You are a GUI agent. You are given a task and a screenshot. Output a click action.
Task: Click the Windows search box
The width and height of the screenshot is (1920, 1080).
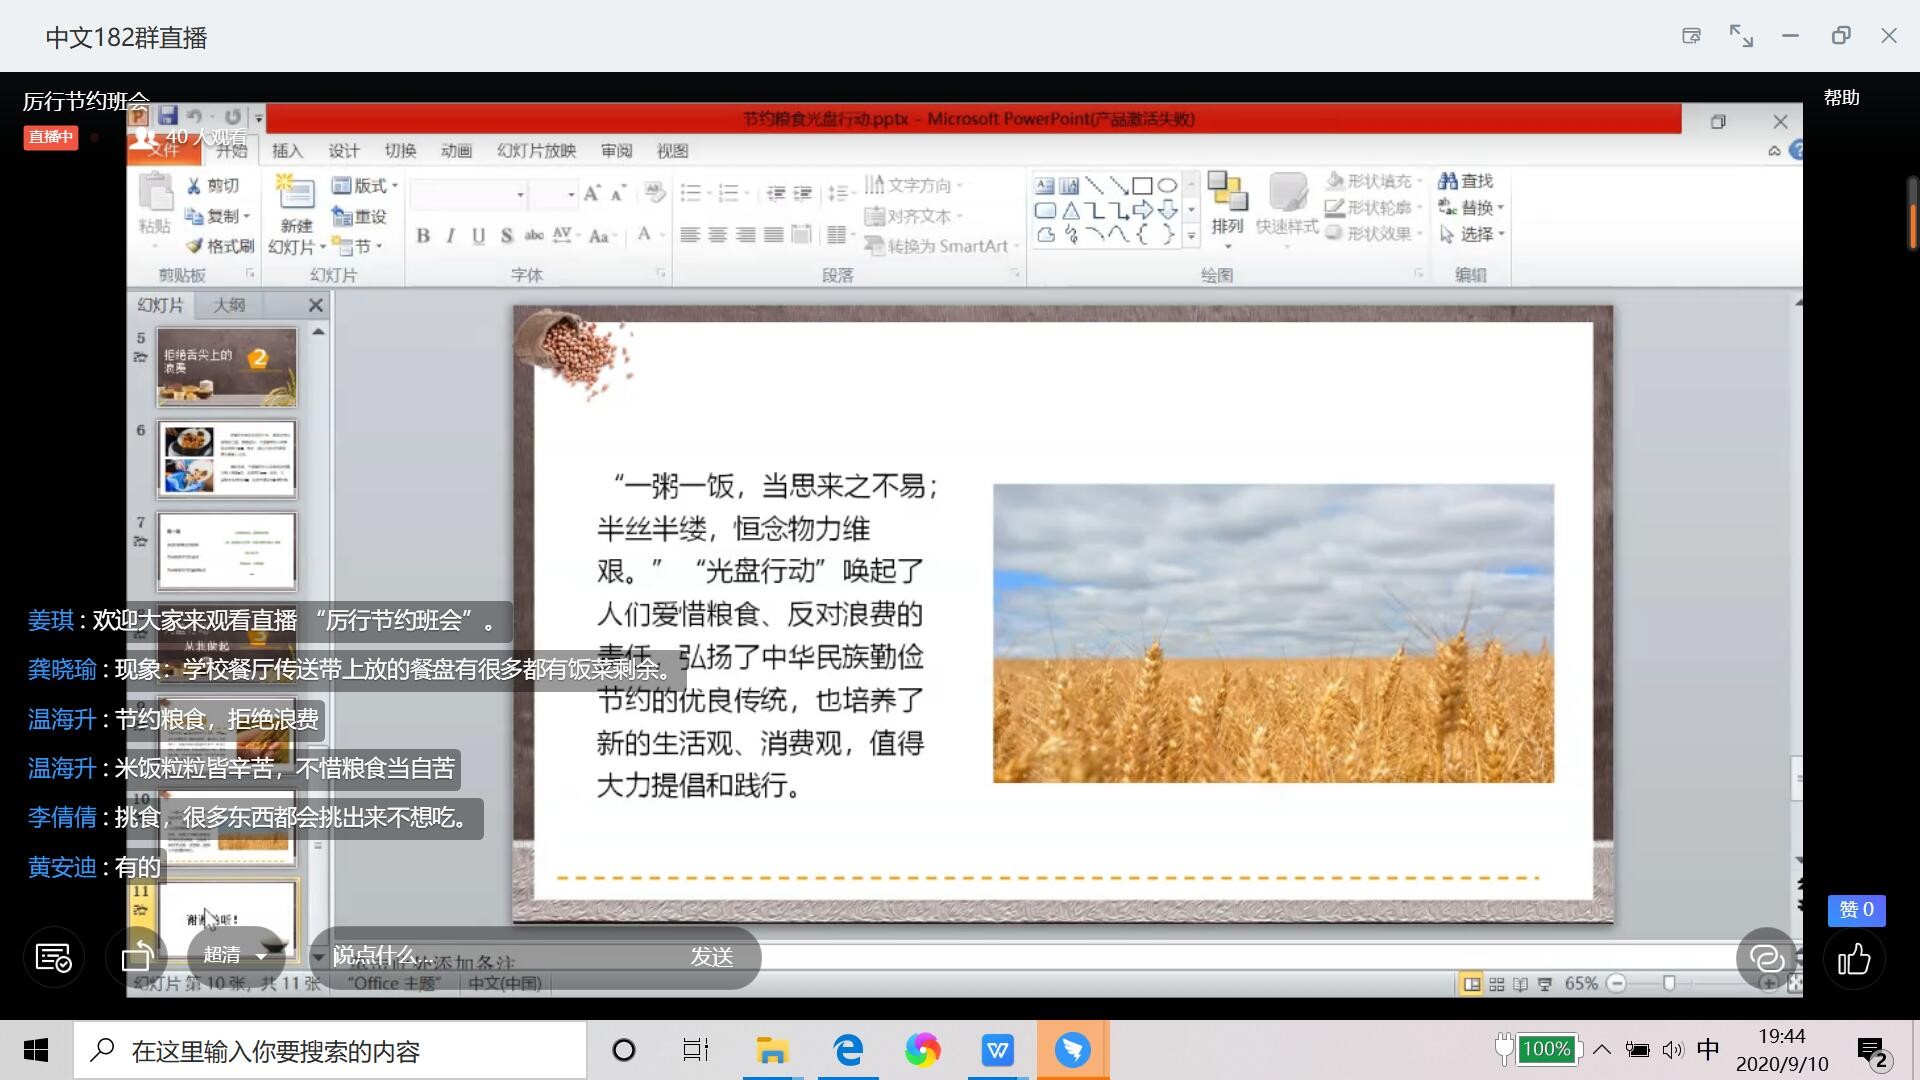[x=330, y=1051]
